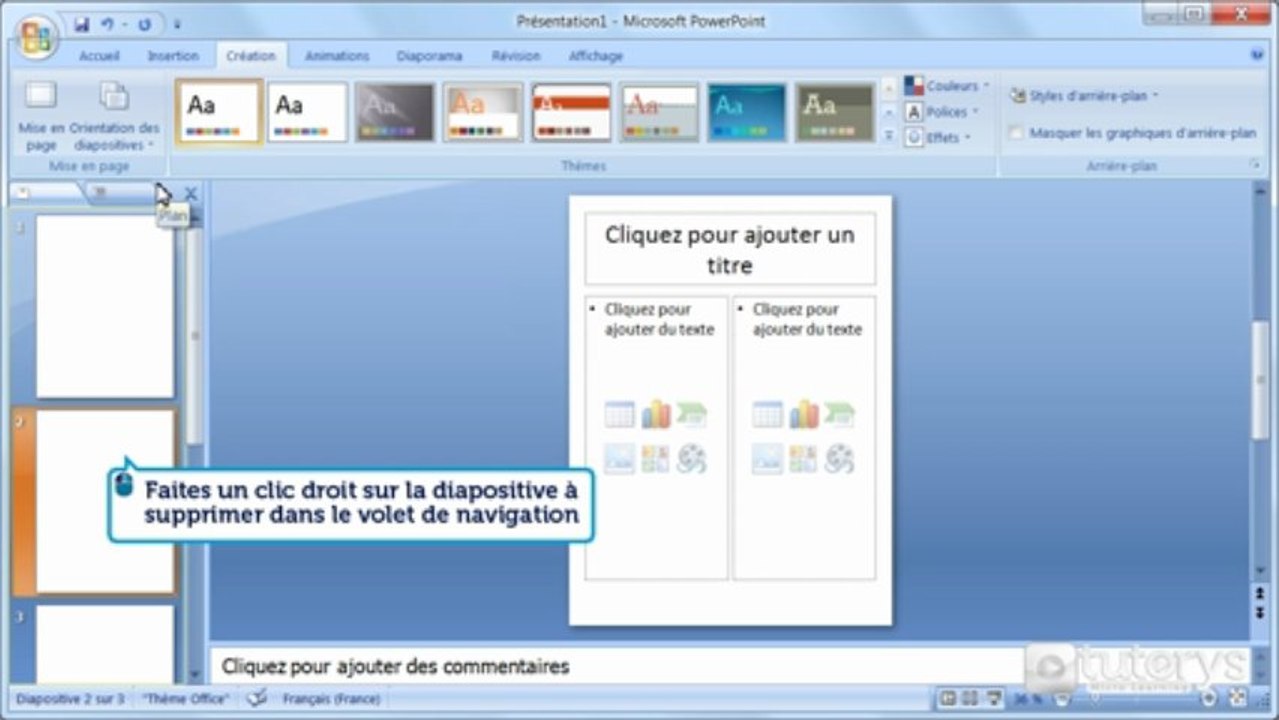Apply the pale green theme thumbnail
The width and height of the screenshot is (1279, 720).
coord(659,112)
